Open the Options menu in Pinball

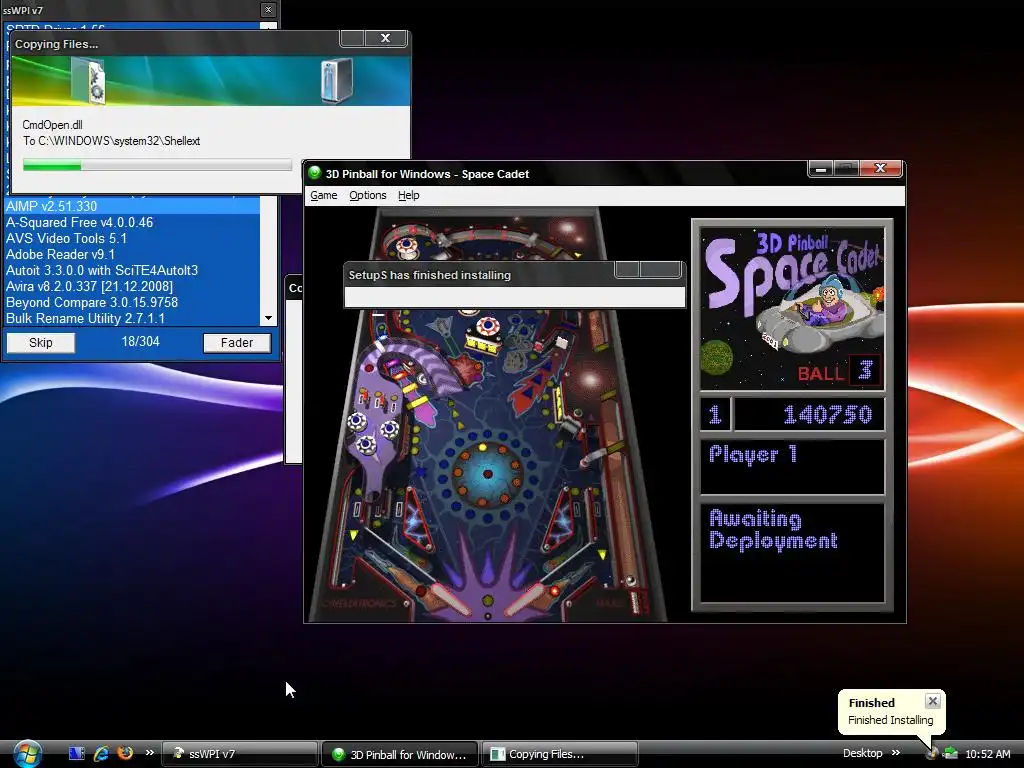368,195
